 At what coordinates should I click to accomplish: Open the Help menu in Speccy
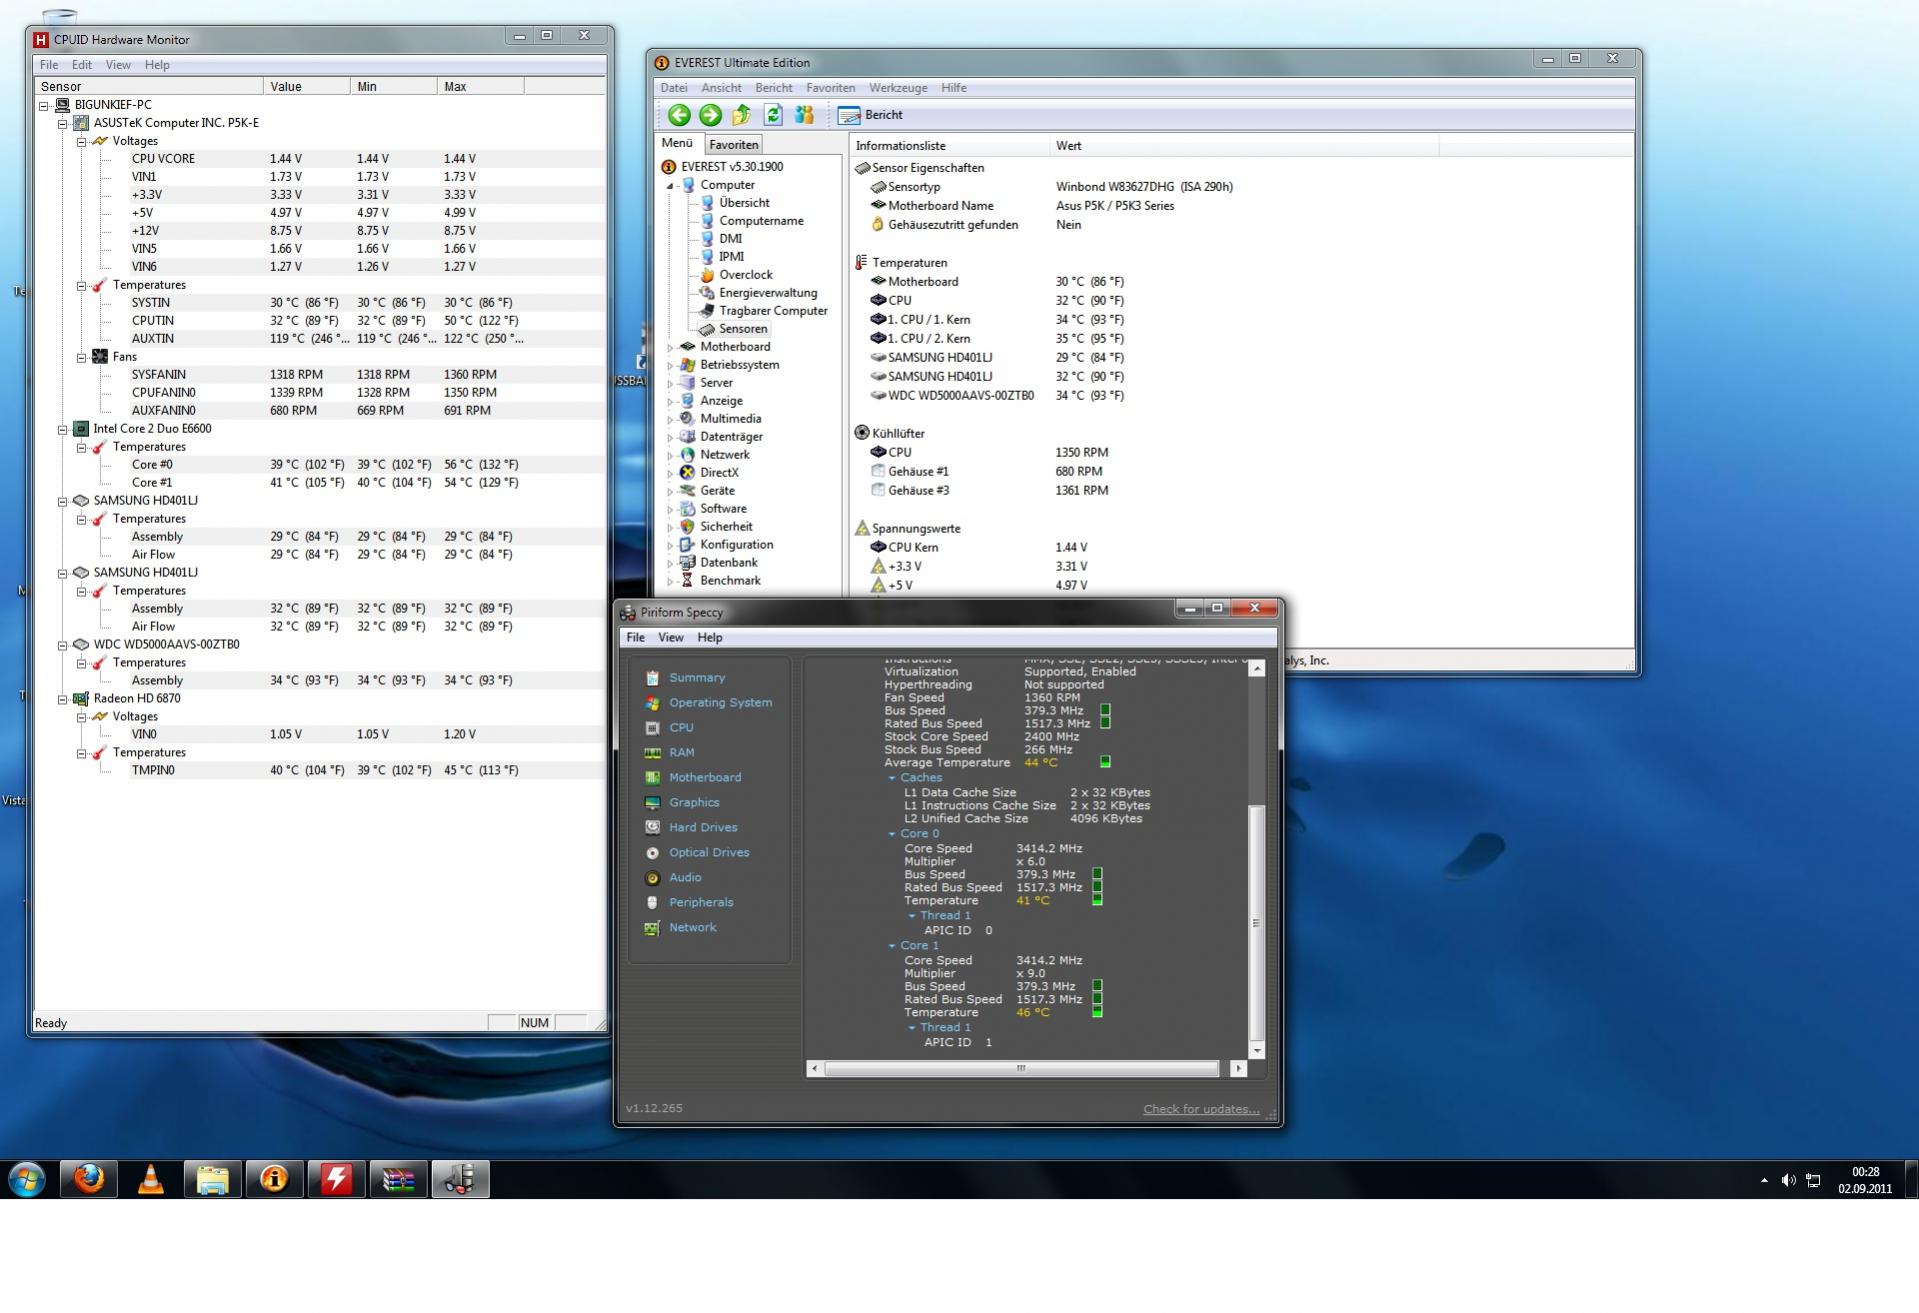coord(710,638)
